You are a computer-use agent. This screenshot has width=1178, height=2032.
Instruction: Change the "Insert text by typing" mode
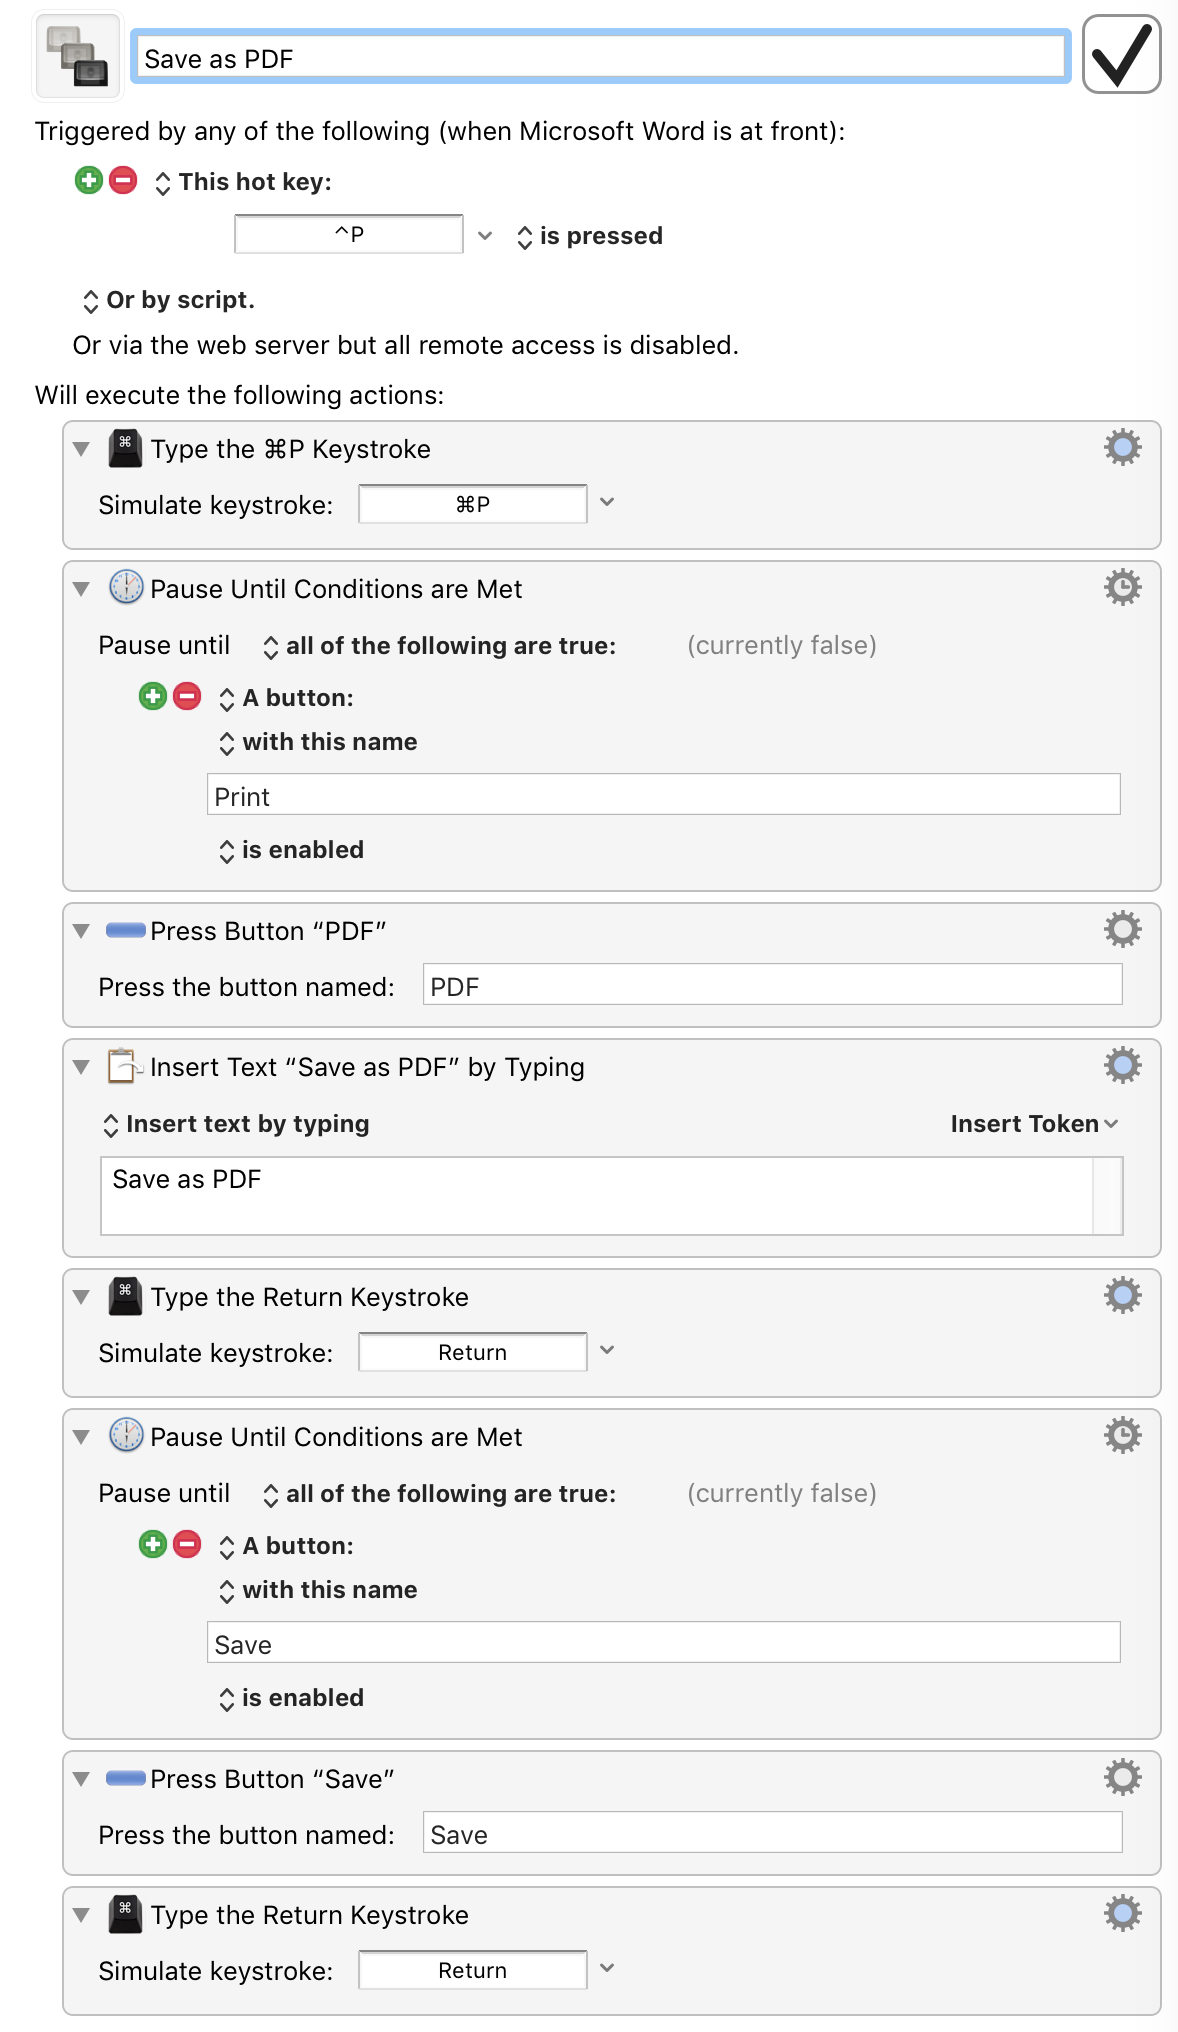pyautogui.click(x=236, y=1124)
